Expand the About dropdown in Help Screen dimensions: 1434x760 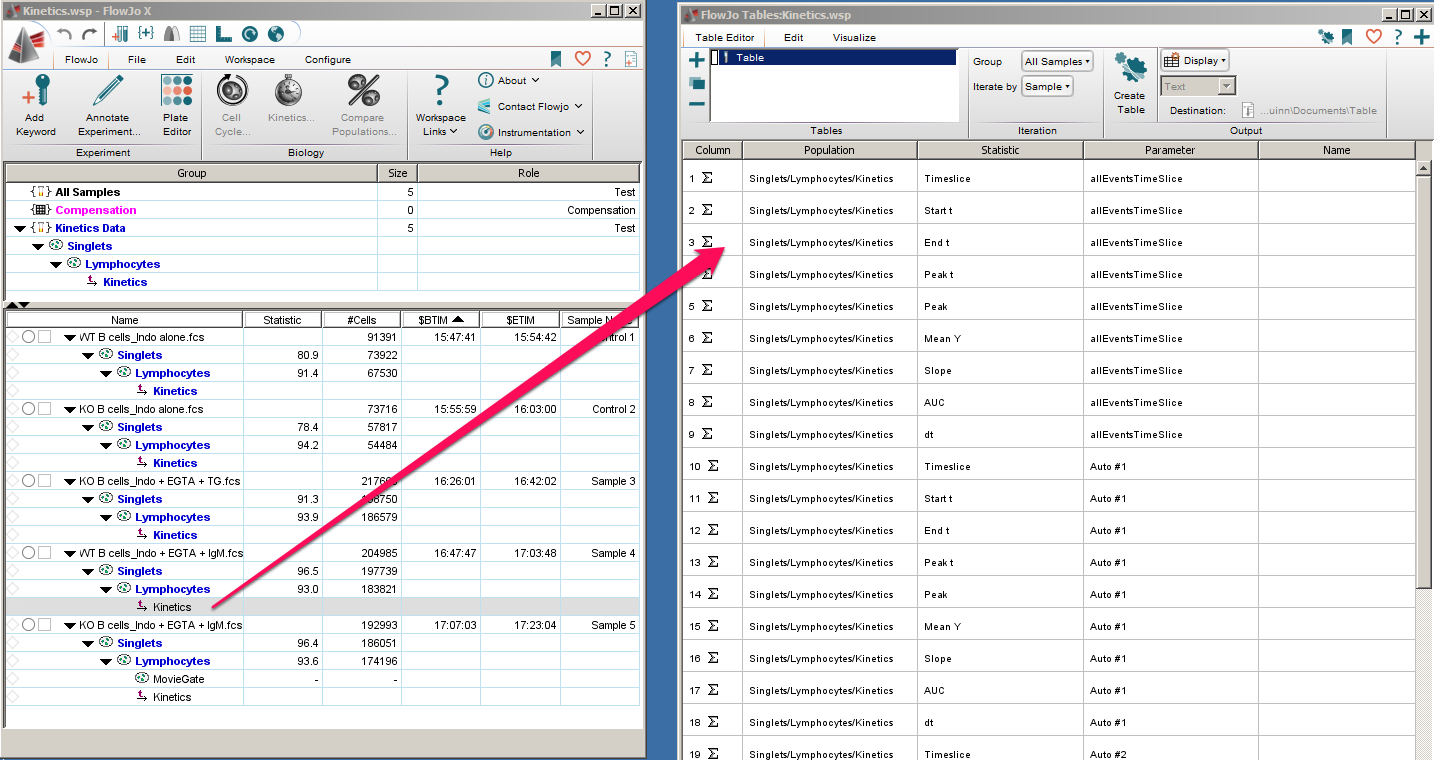[x=509, y=80]
